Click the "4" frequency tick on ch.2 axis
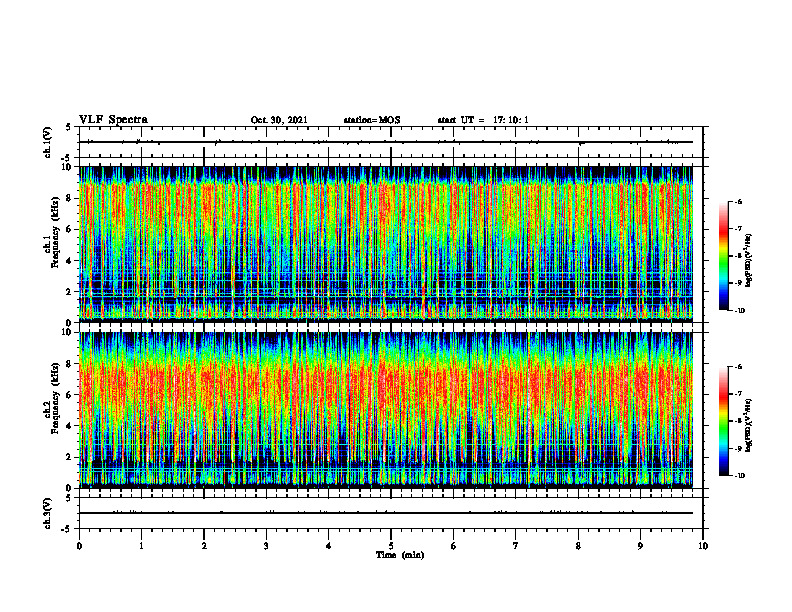The width and height of the screenshot is (792, 612). coord(71,426)
